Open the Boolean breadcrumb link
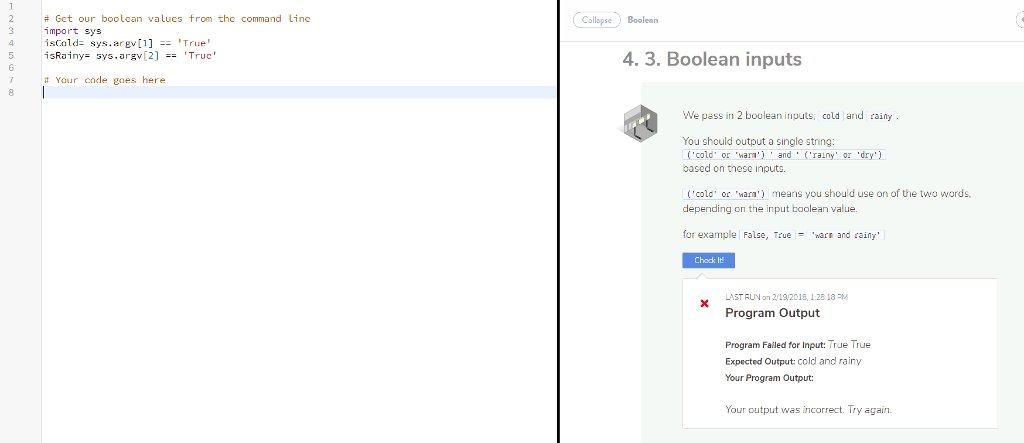 coord(643,20)
